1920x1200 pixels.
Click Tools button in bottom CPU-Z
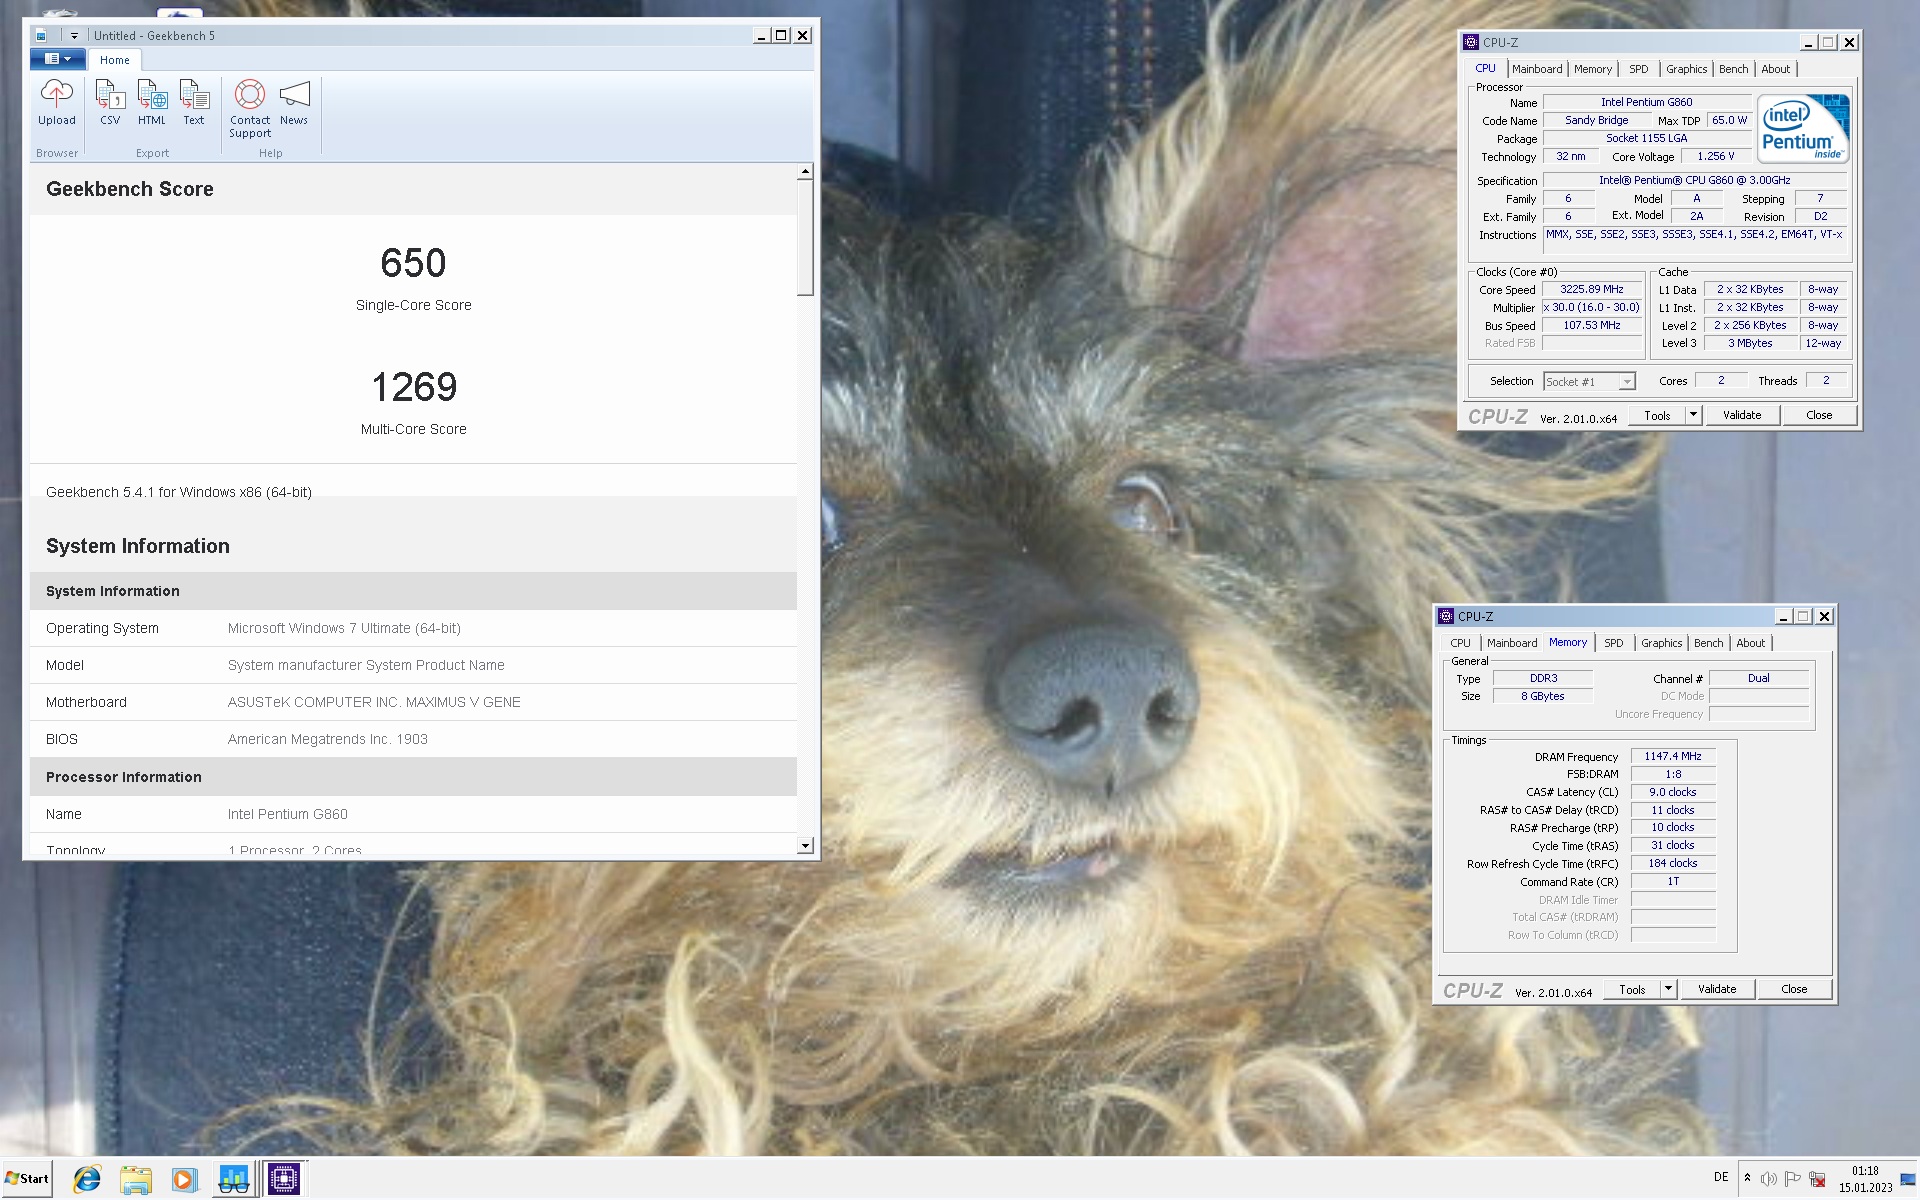pos(1632,989)
